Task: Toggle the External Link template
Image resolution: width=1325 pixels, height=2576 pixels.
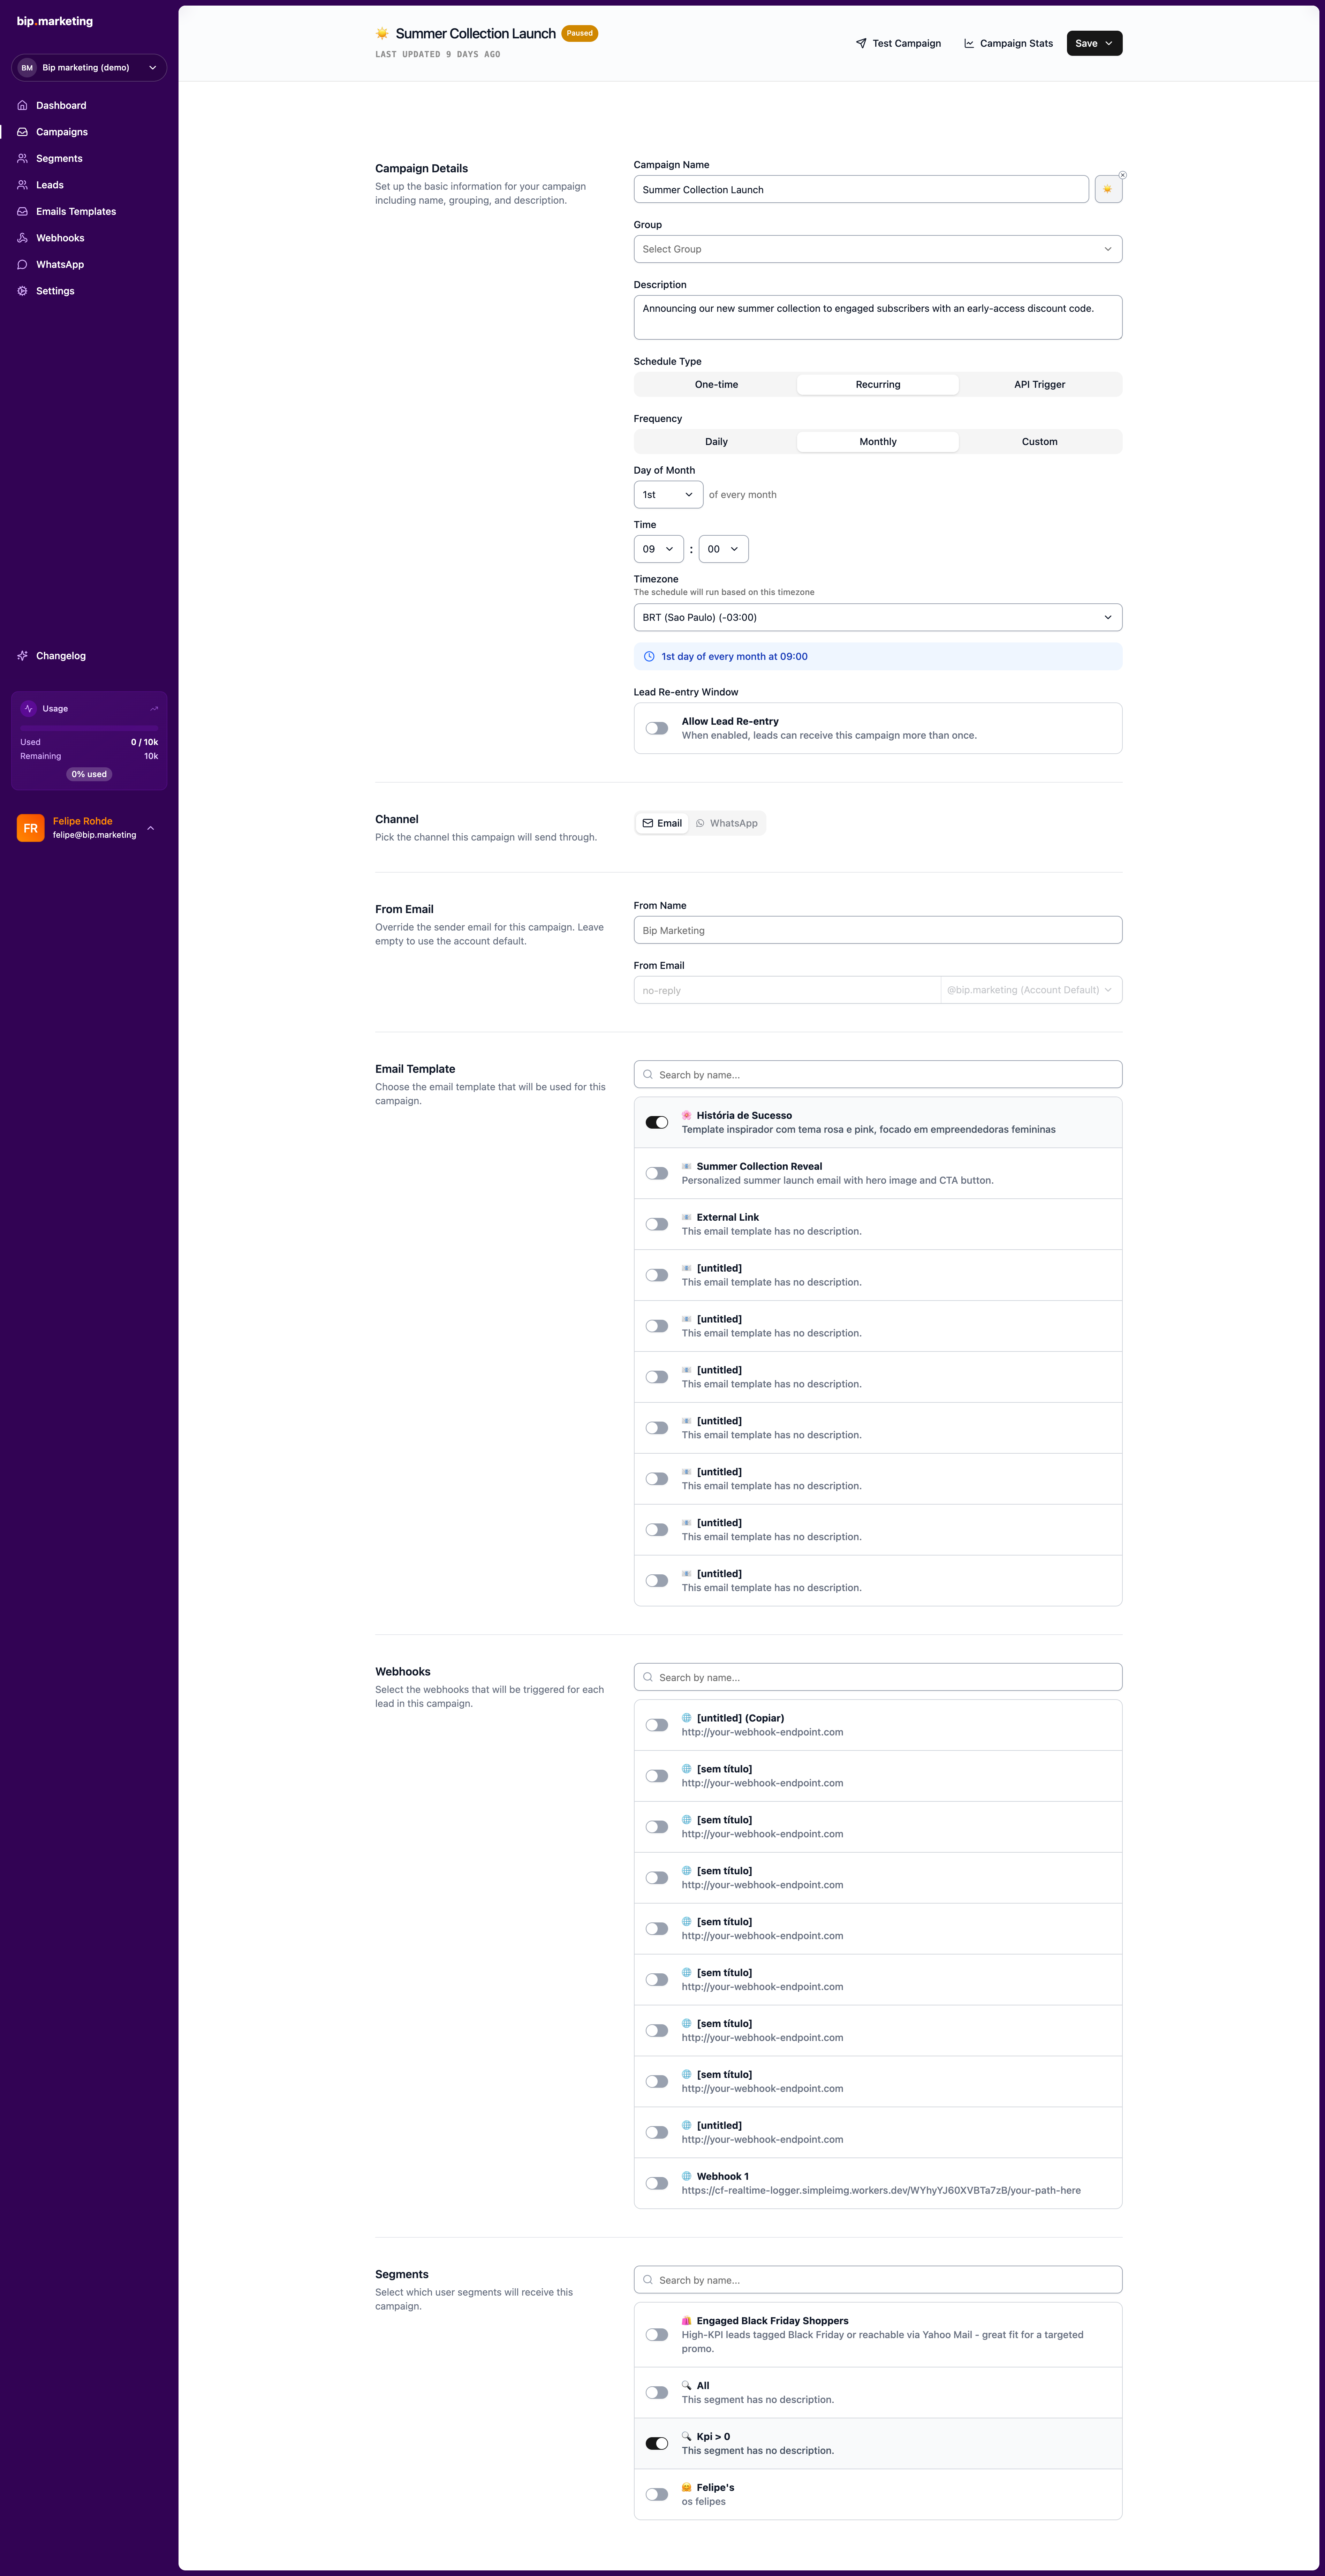Action: pyautogui.click(x=657, y=1224)
